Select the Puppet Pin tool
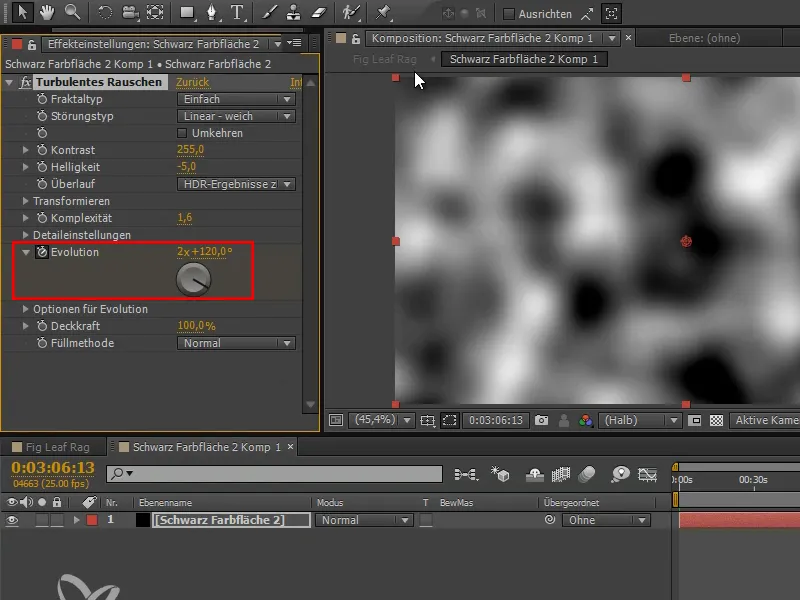800x600 pixels. (383, 12)
